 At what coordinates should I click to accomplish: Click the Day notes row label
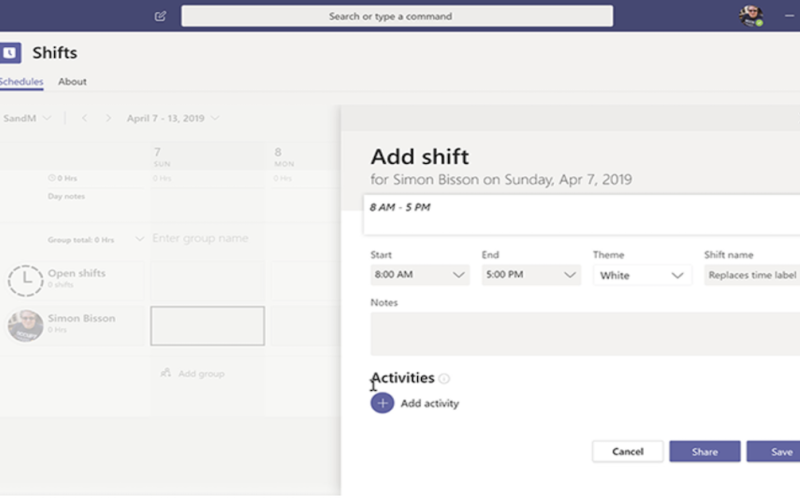pyautogui.click(x=66, y=196)
